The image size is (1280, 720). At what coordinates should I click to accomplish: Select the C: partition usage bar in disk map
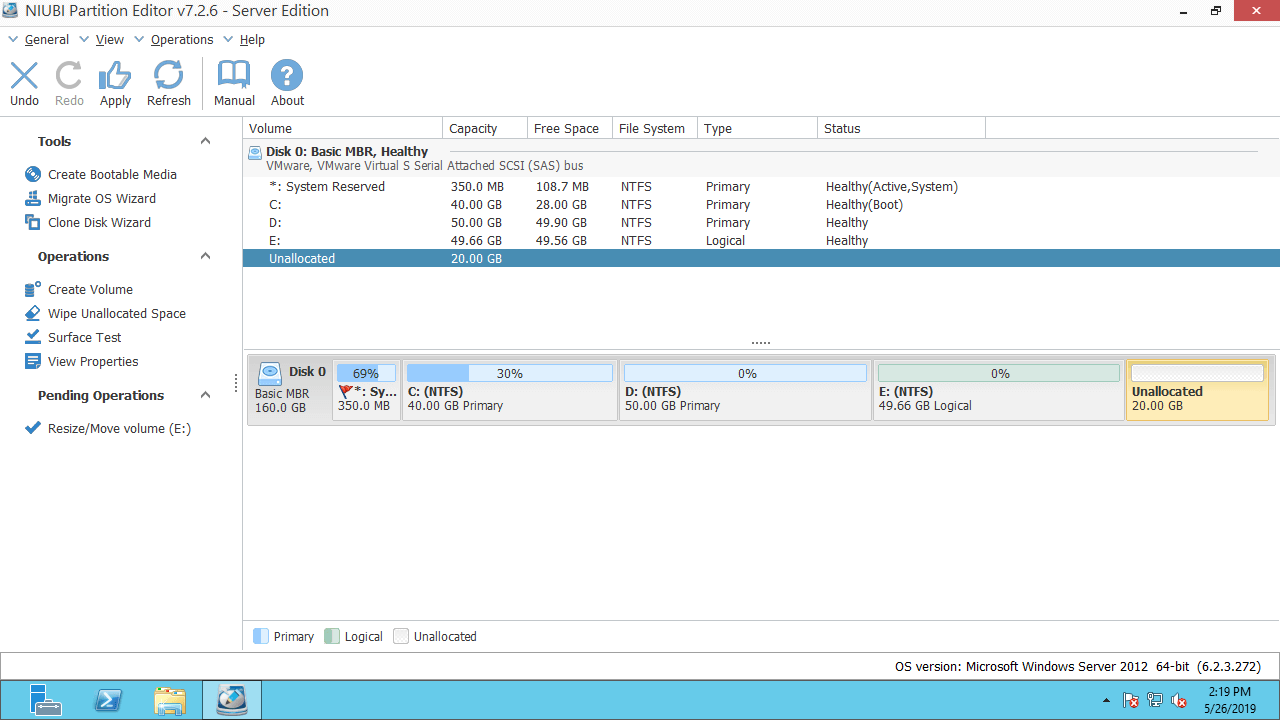[509, 373]
